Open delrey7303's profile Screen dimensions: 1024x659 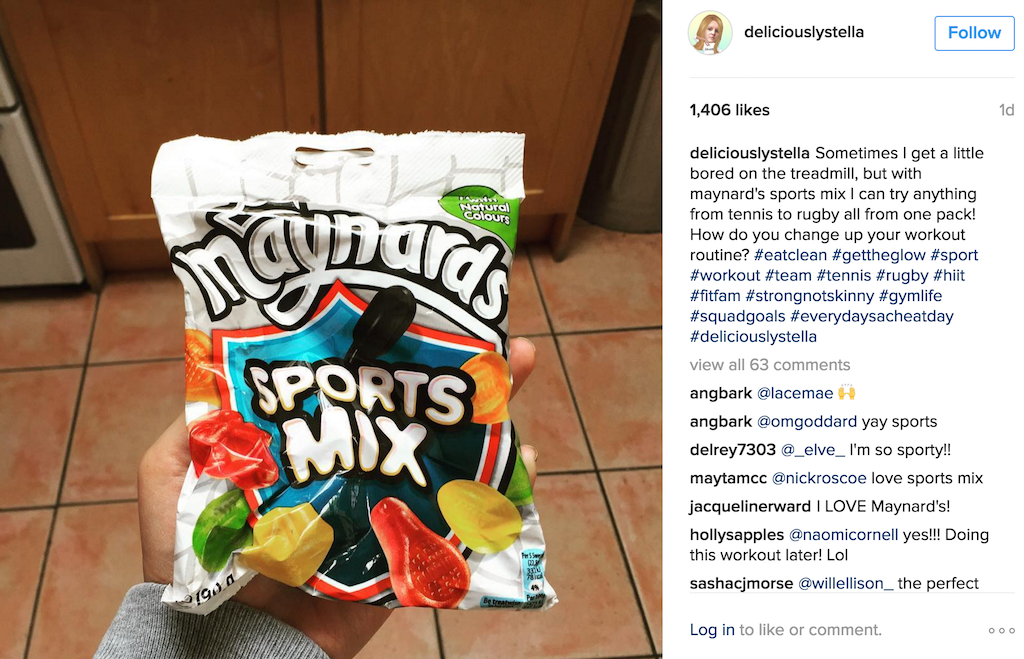733,449
